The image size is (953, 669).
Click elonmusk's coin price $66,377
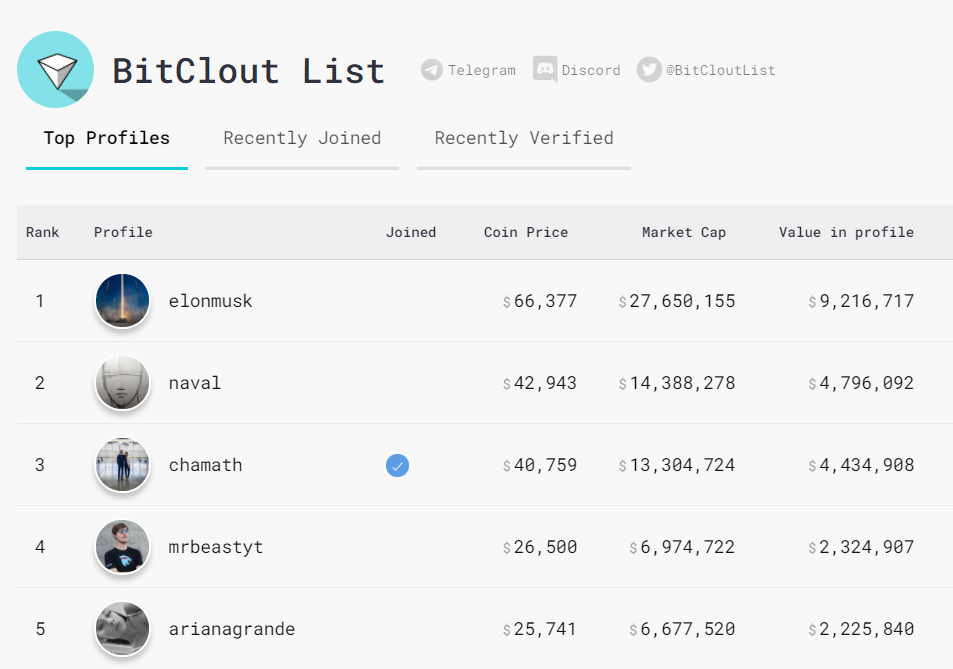pyautogui.click(x=540, y=301)
